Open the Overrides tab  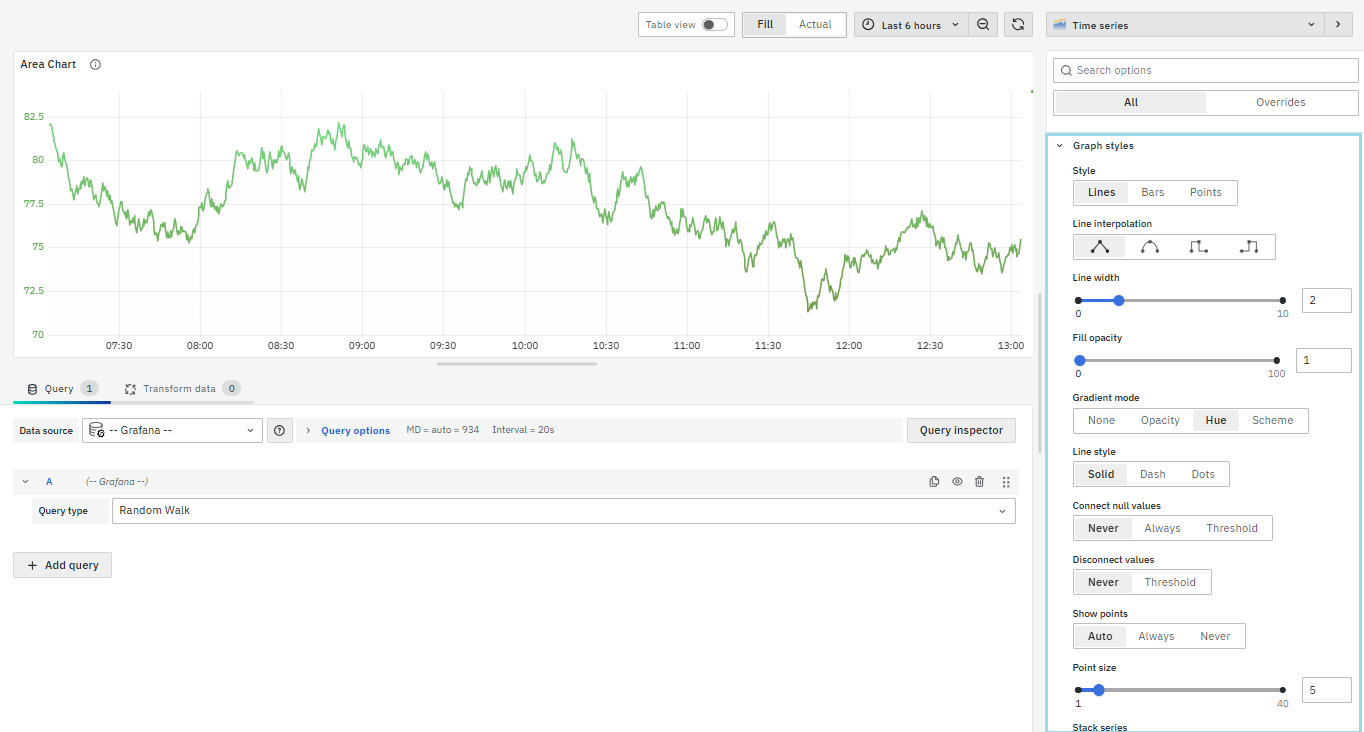[1280, 102]
